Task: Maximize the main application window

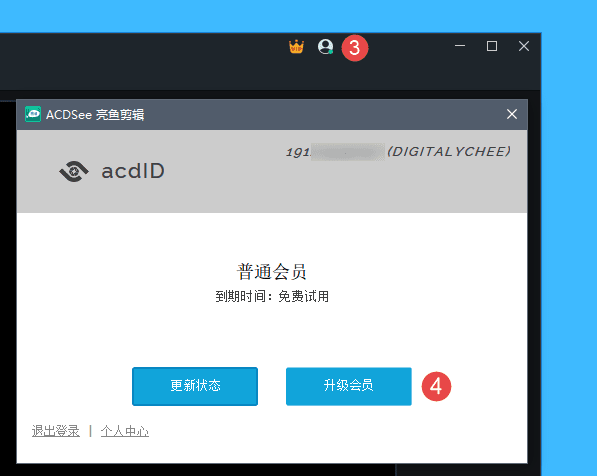Action: (x=492, y=46)
